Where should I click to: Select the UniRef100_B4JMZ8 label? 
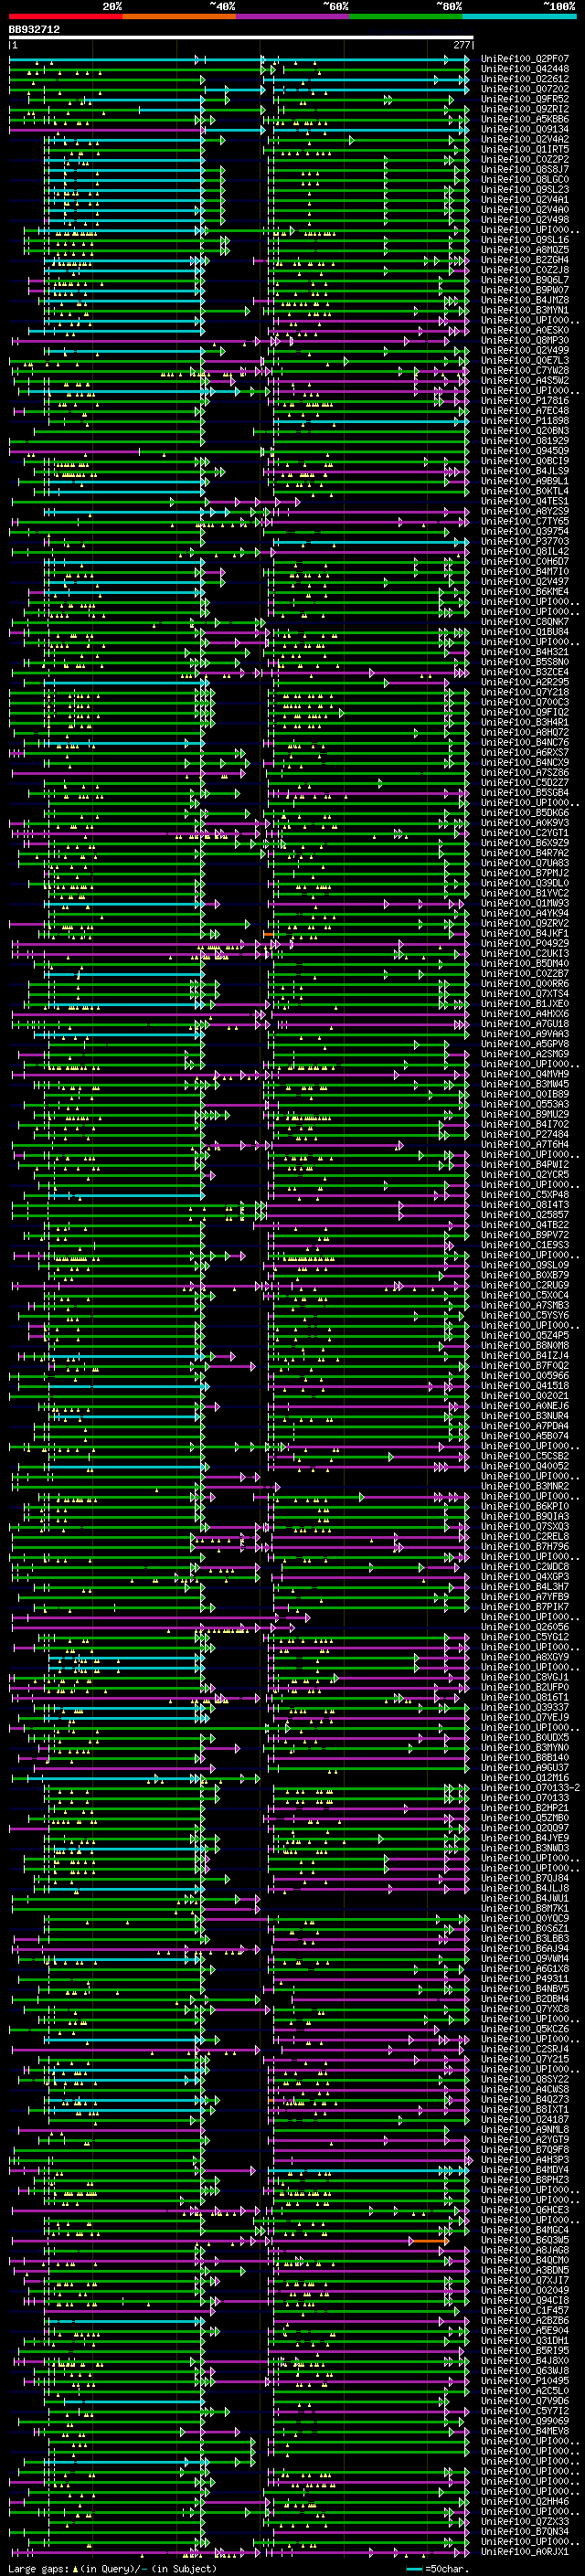click(x=525, y=300)
